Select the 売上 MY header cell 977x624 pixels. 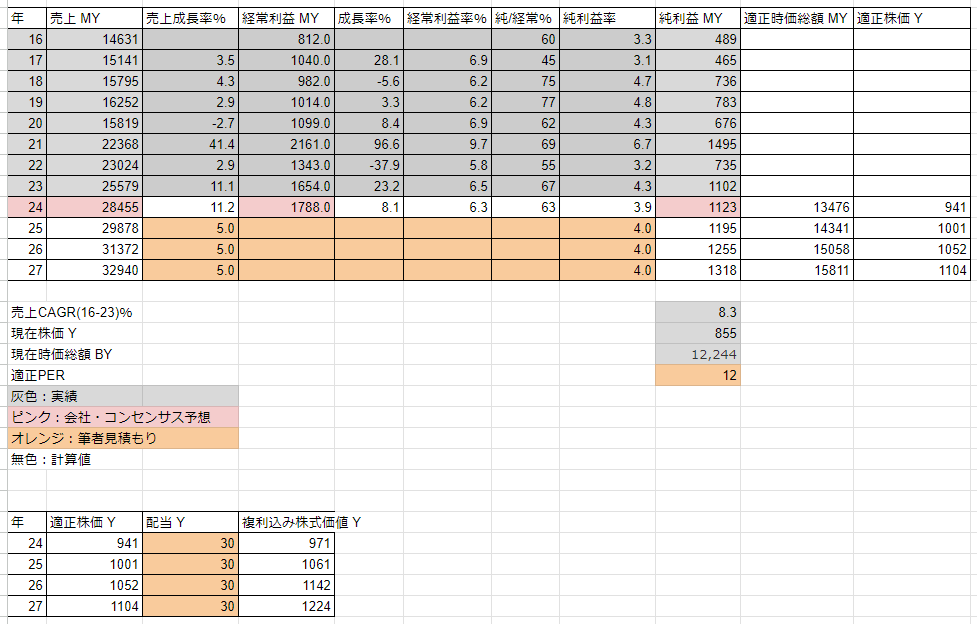95,19
